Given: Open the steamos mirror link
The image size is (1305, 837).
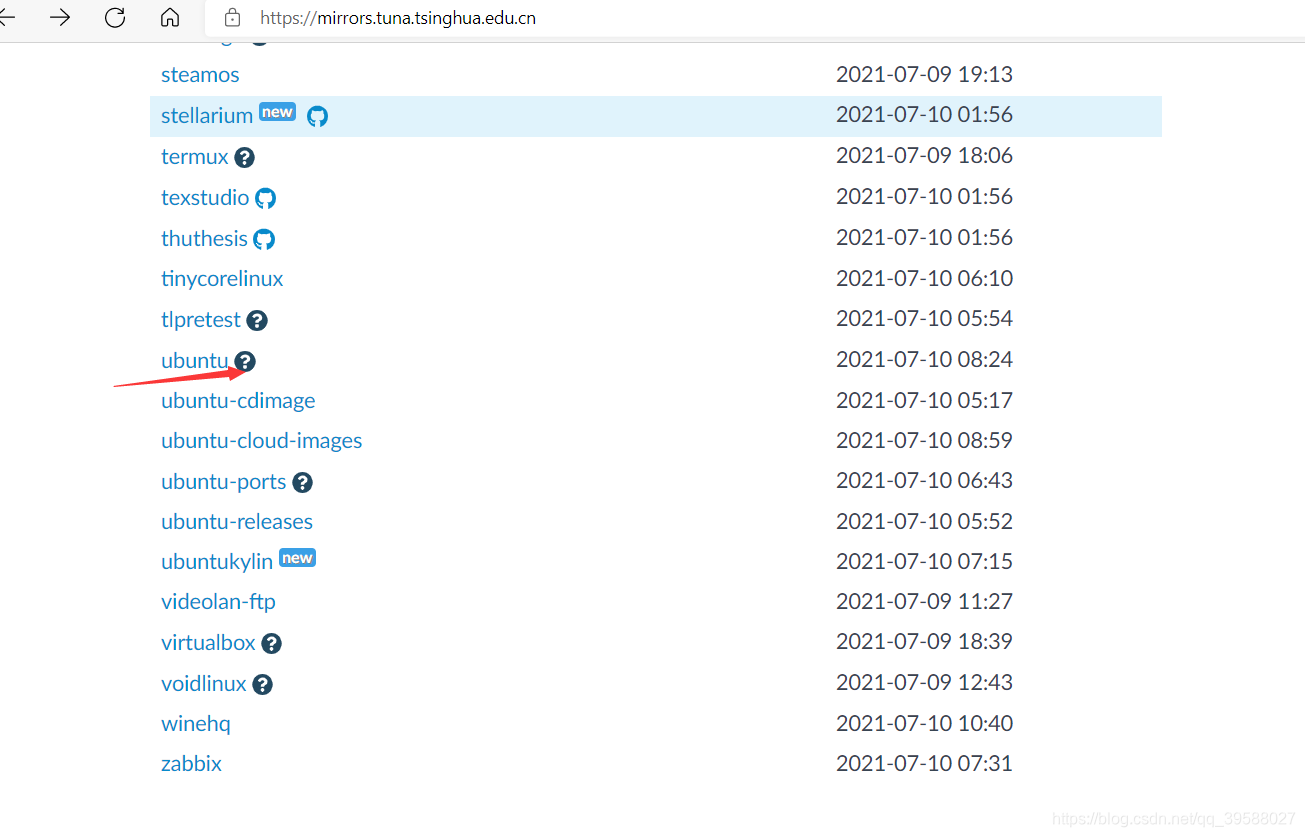Looking at the screenshot, I should click(x=200, y=75).
